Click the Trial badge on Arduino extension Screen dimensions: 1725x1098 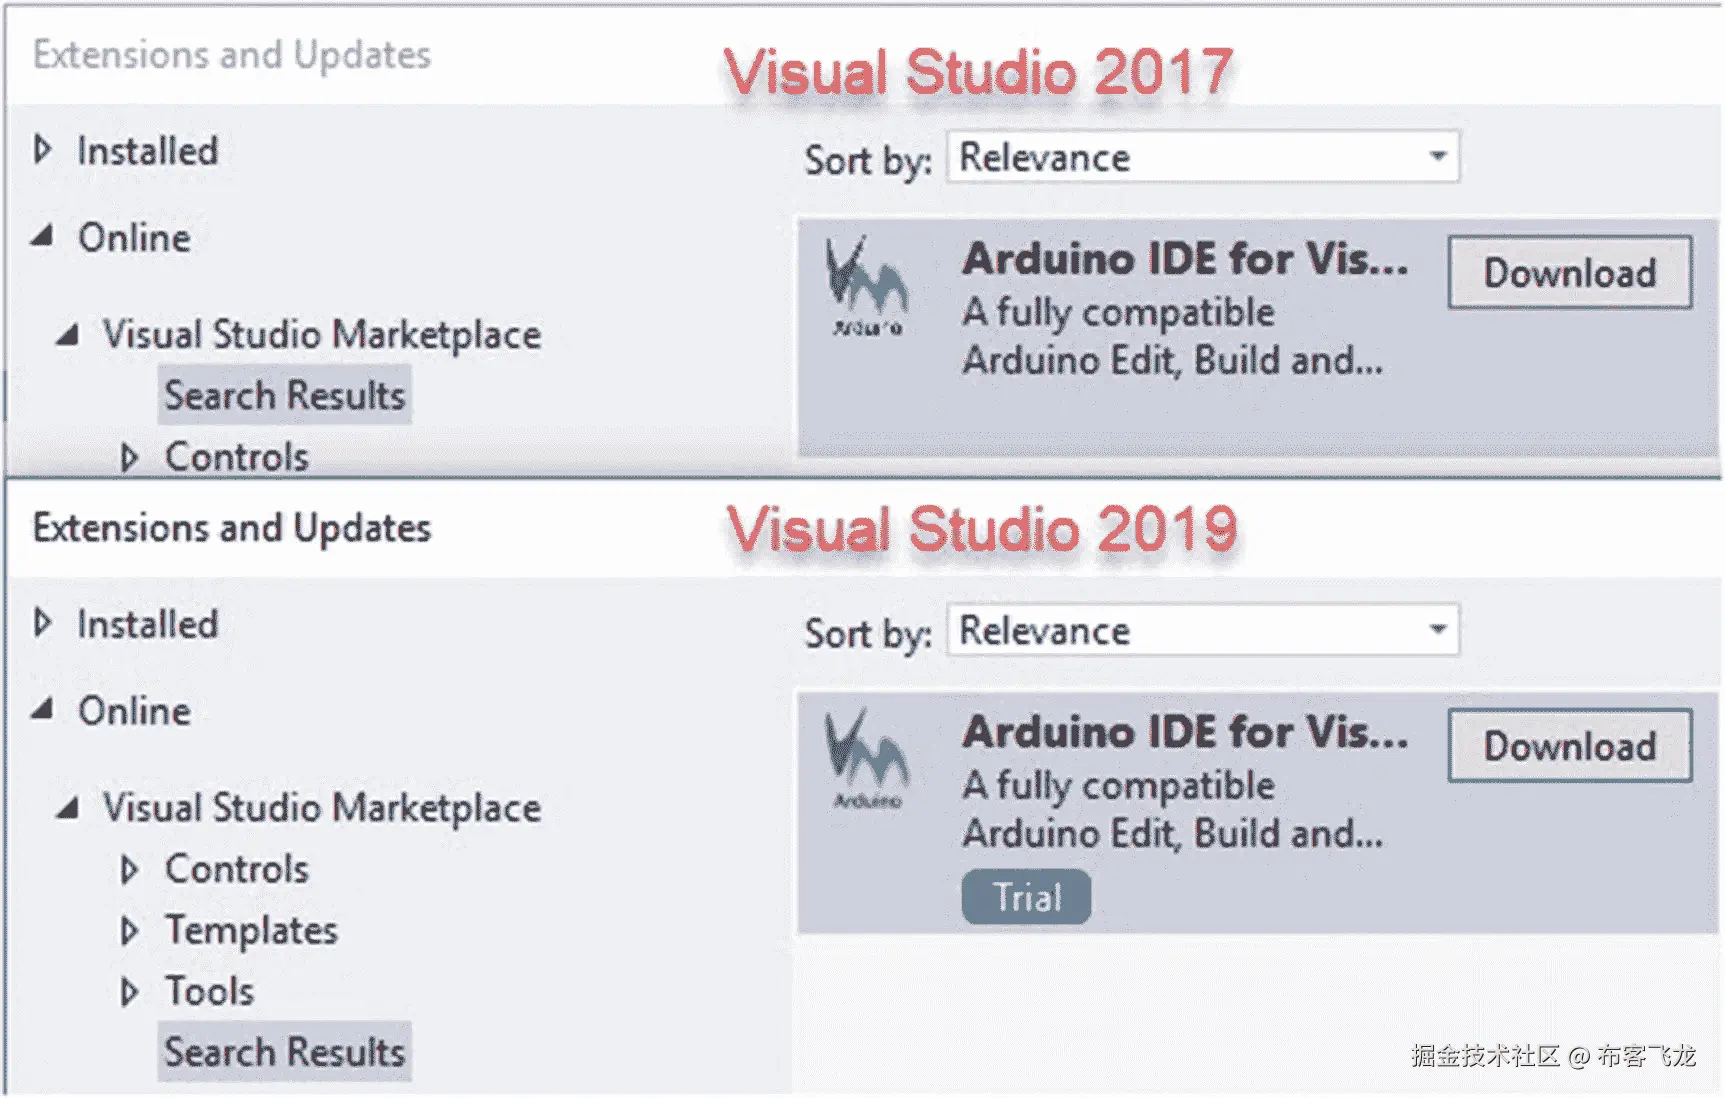coord(1026,897)
